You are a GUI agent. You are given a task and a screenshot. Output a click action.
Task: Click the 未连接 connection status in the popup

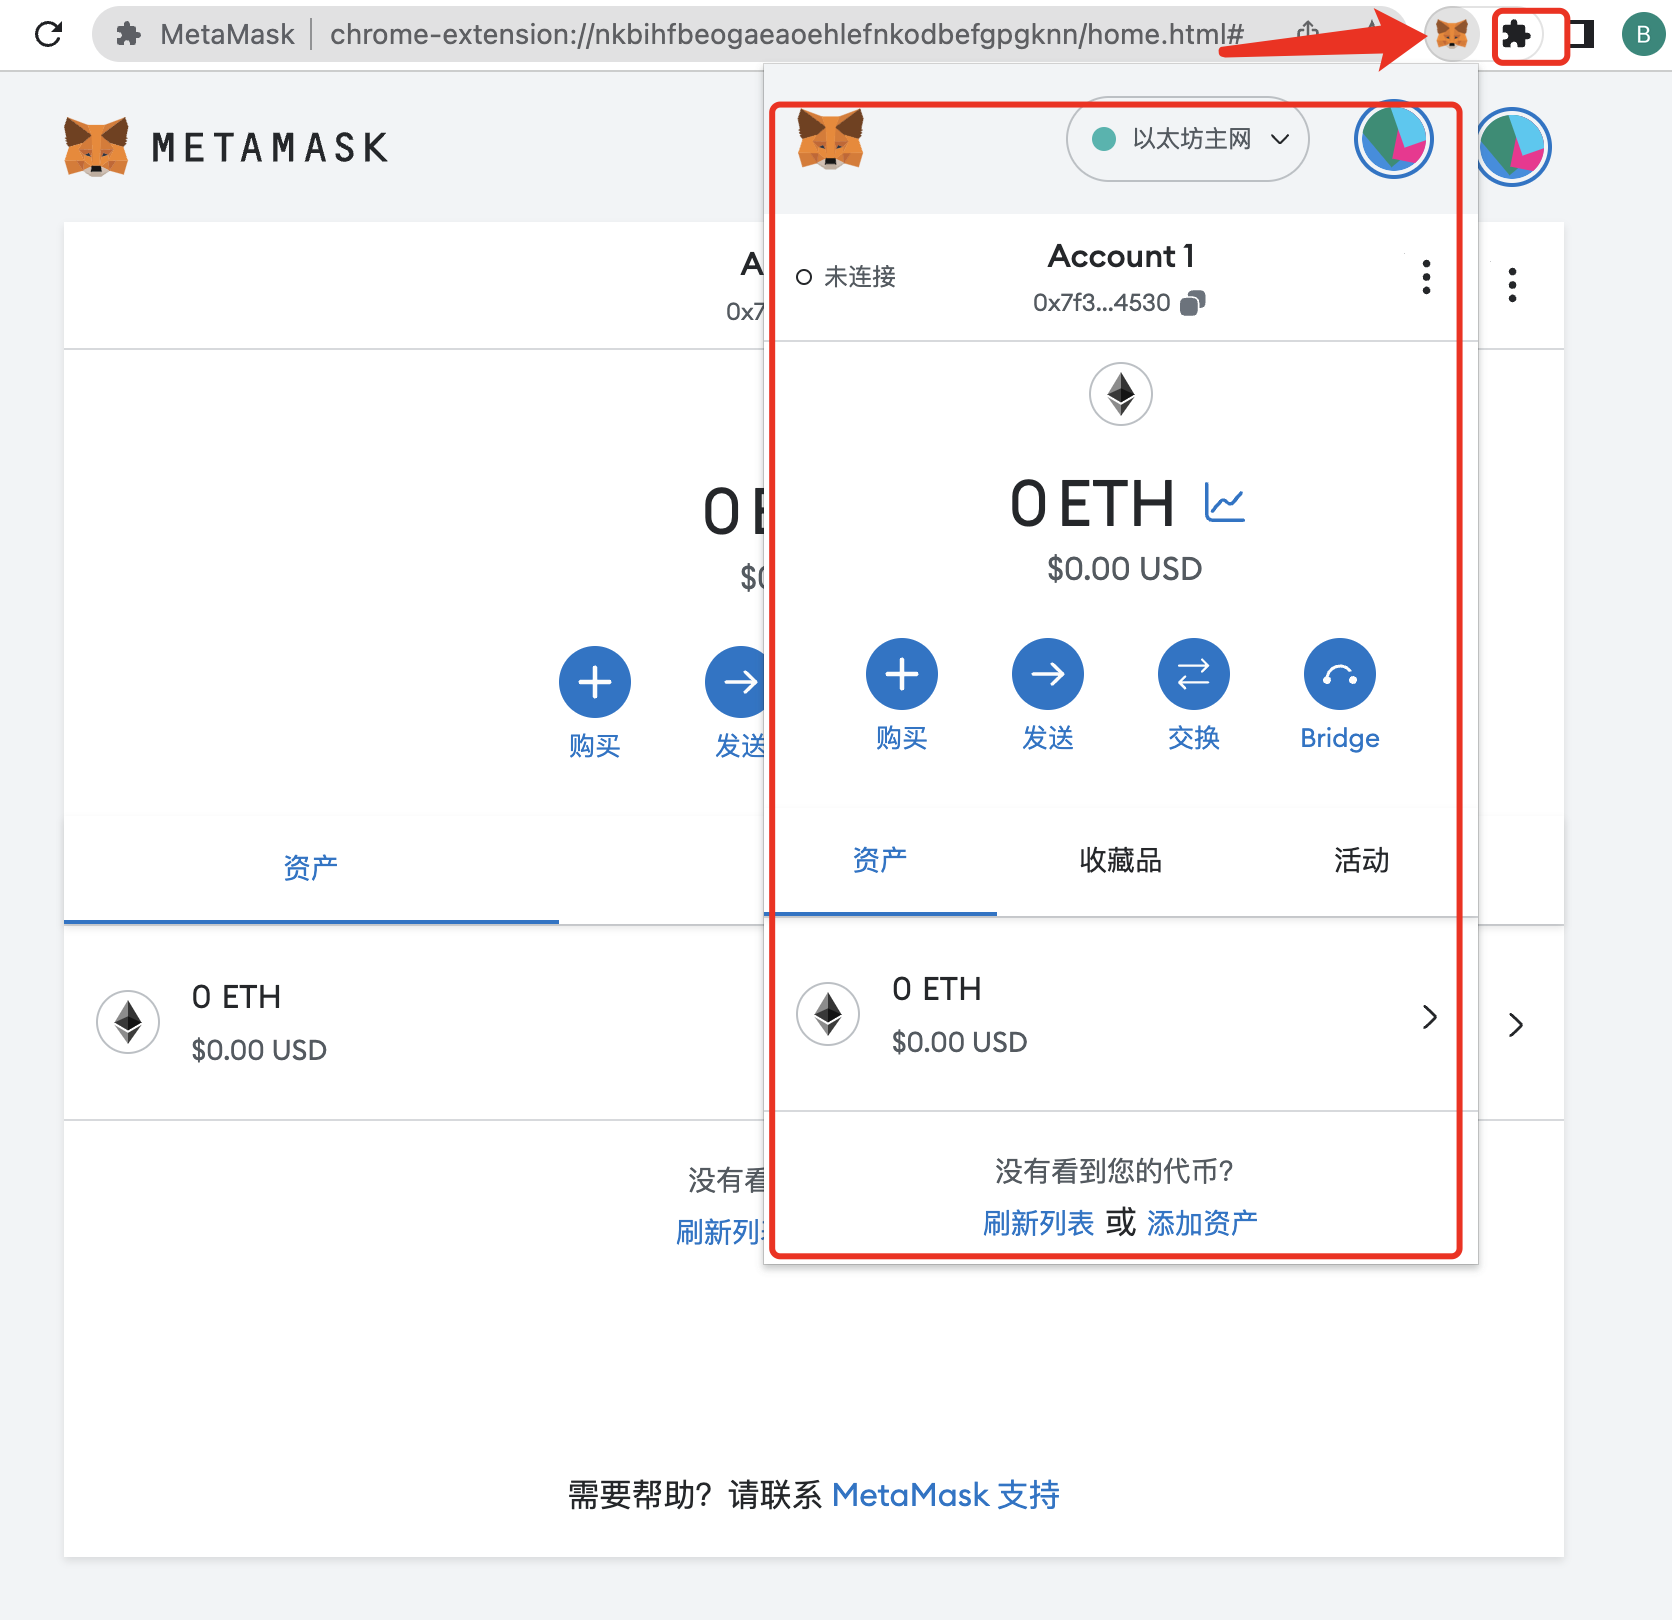tap(846, 277)
